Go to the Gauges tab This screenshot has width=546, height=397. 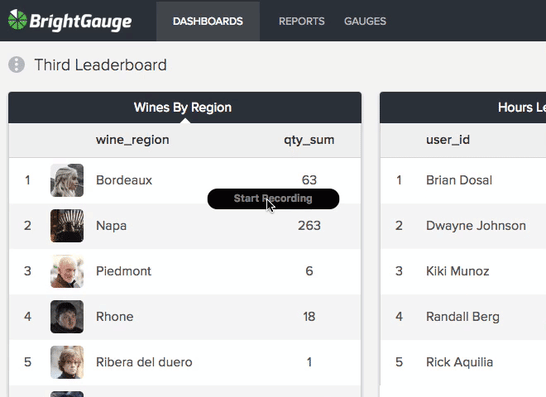[x=365, y=21]
